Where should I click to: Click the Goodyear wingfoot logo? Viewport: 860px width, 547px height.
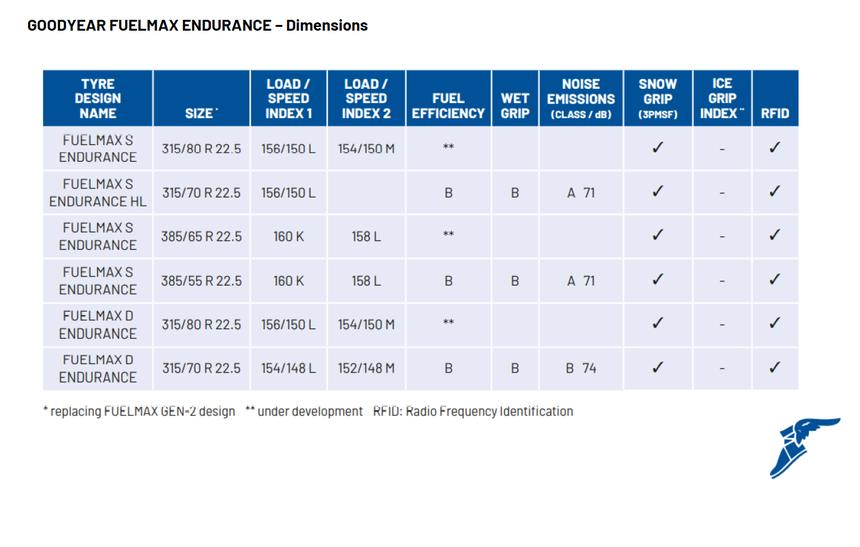[x=805, y=448]
